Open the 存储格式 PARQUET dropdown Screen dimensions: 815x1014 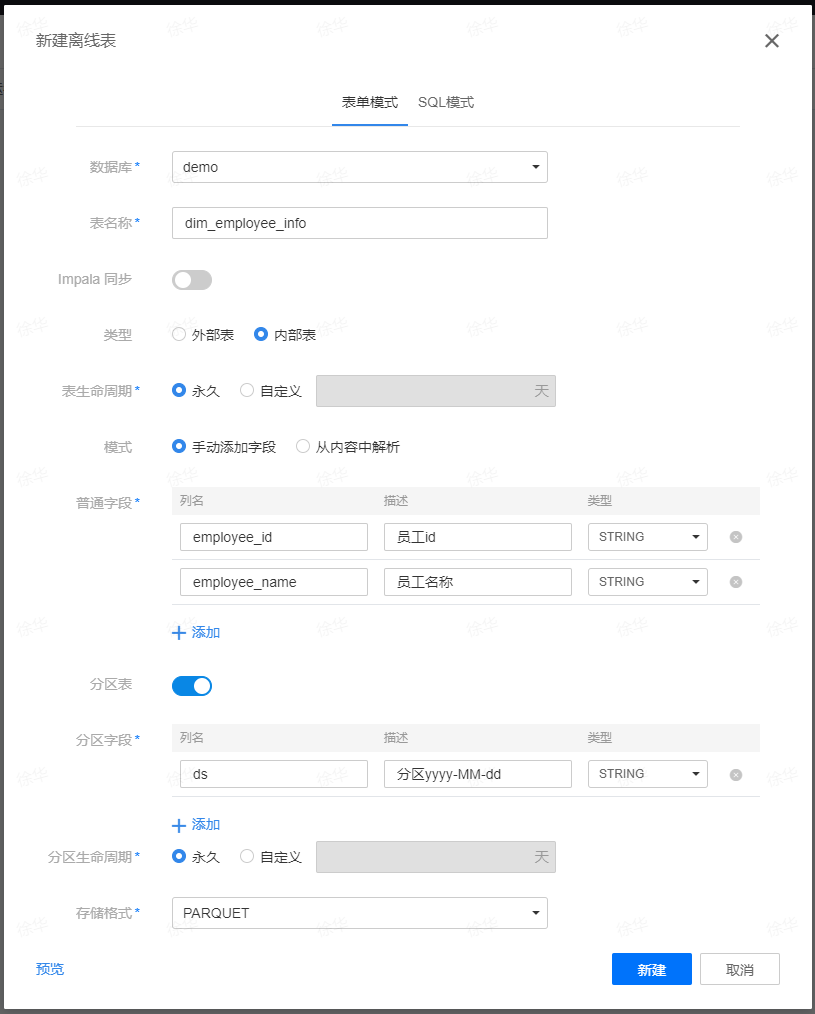[x=360, y=913]
